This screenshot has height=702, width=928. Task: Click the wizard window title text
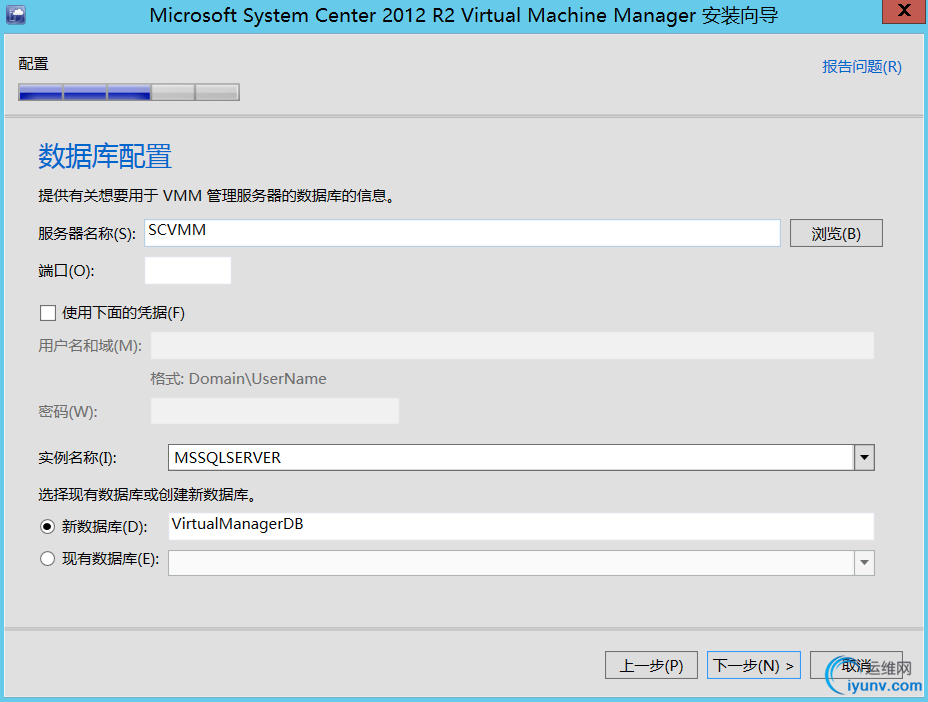(463, 15)
